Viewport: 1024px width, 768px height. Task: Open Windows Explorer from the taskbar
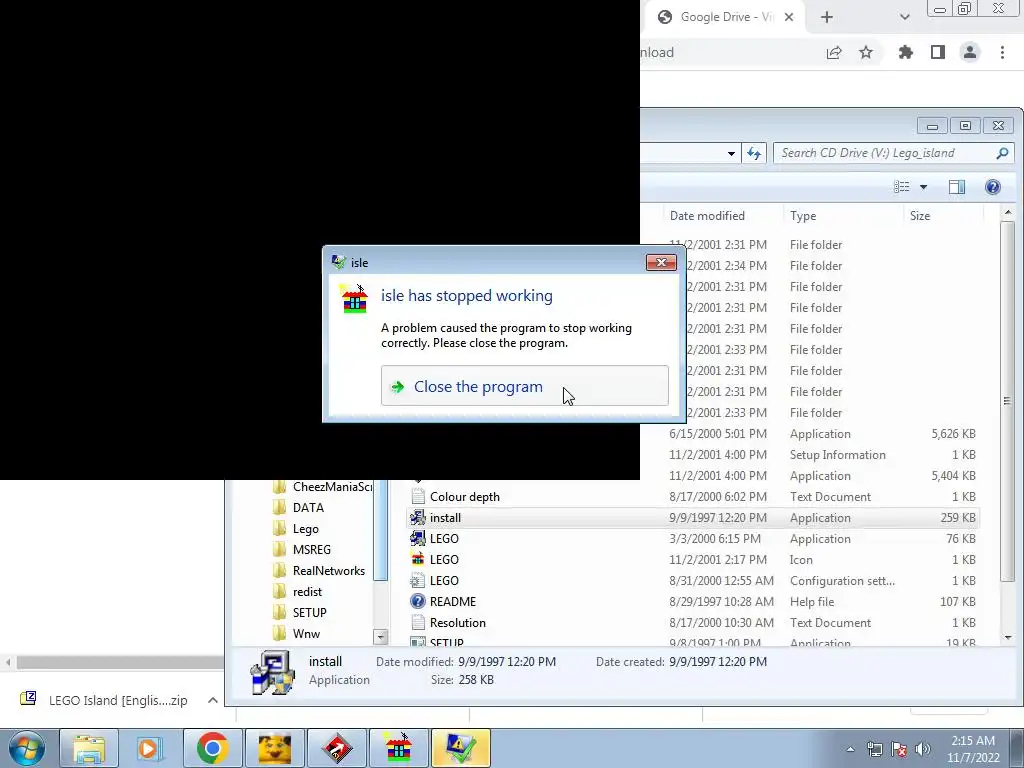pos(89,748)
